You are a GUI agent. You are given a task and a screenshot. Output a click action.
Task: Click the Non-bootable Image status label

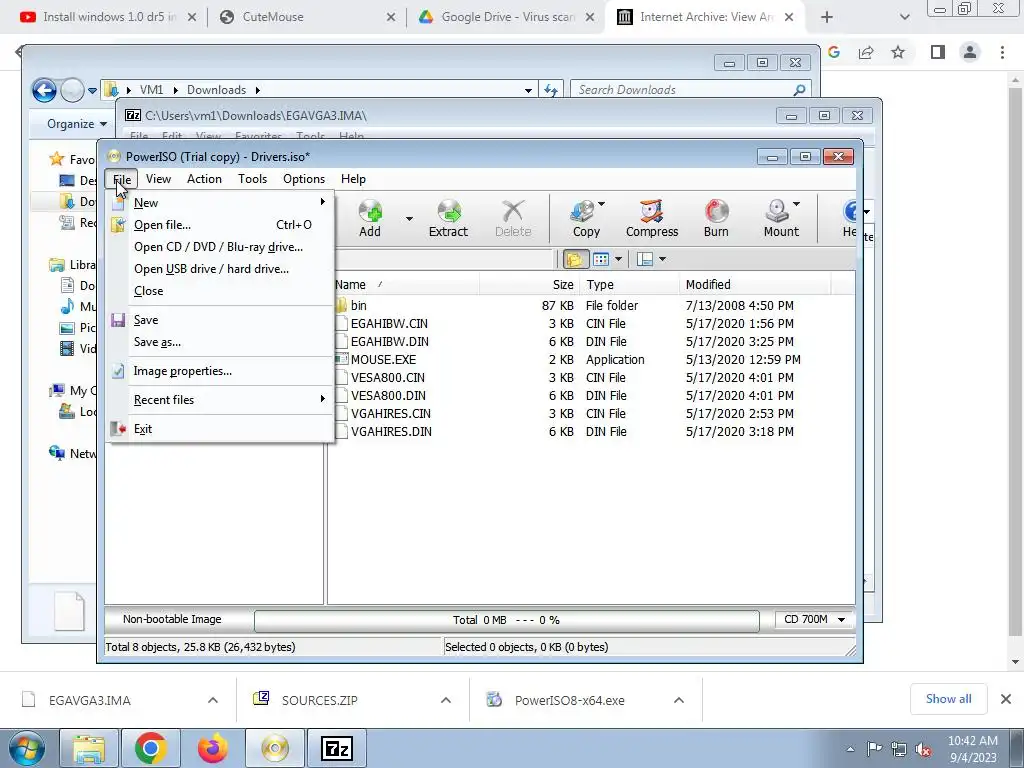[172, 619]
